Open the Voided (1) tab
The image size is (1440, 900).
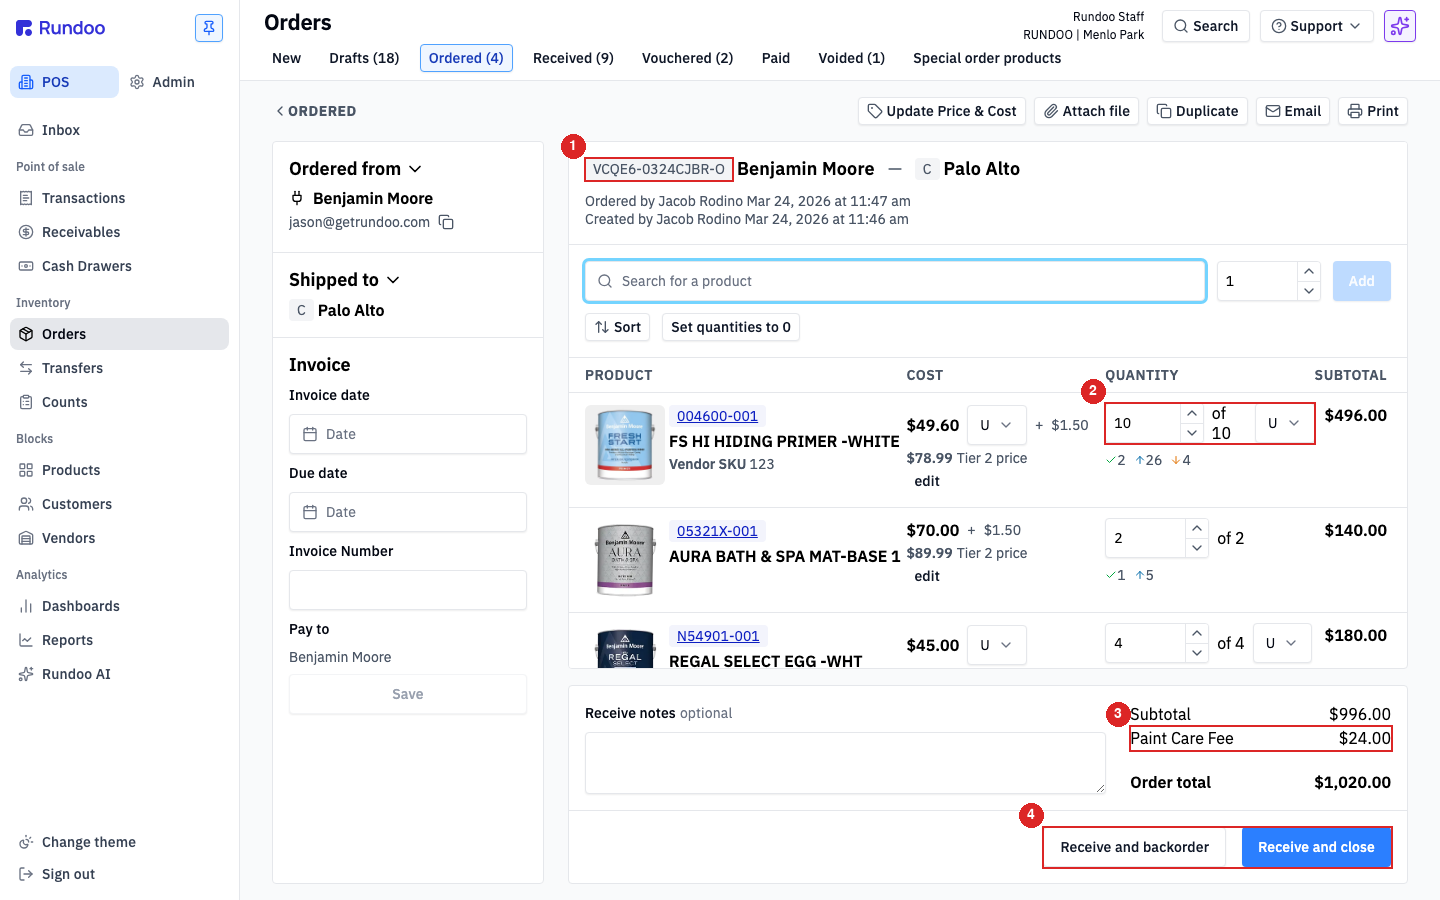pos(851,58)
